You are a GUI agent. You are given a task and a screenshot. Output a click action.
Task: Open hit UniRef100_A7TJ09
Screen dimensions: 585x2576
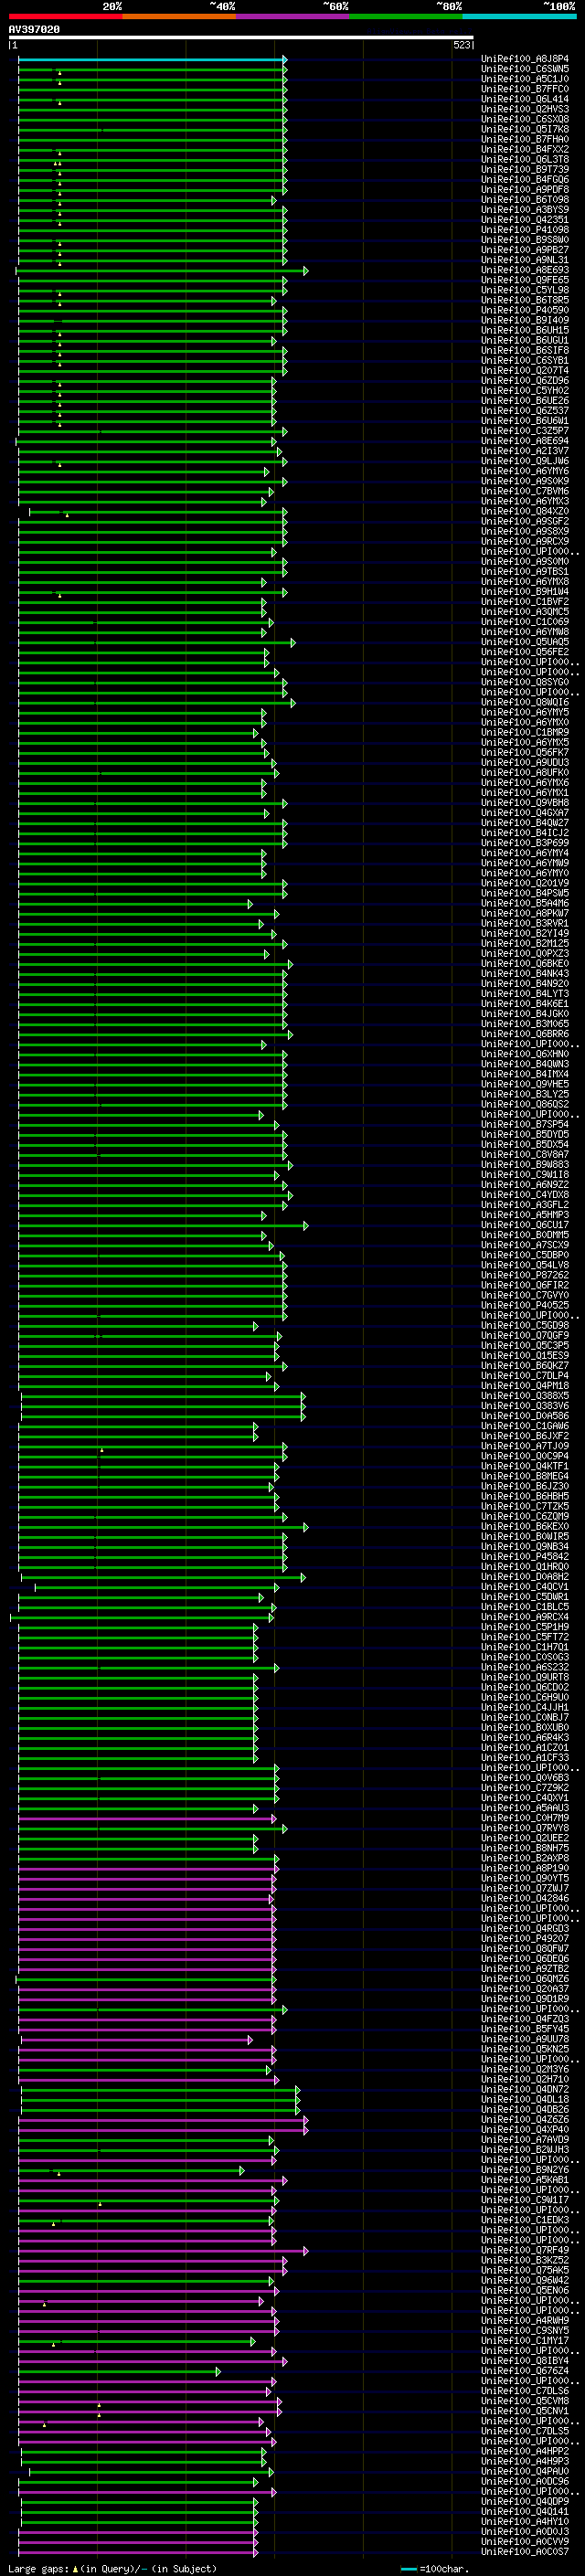pyautogui.click(x=525, y=1446)
